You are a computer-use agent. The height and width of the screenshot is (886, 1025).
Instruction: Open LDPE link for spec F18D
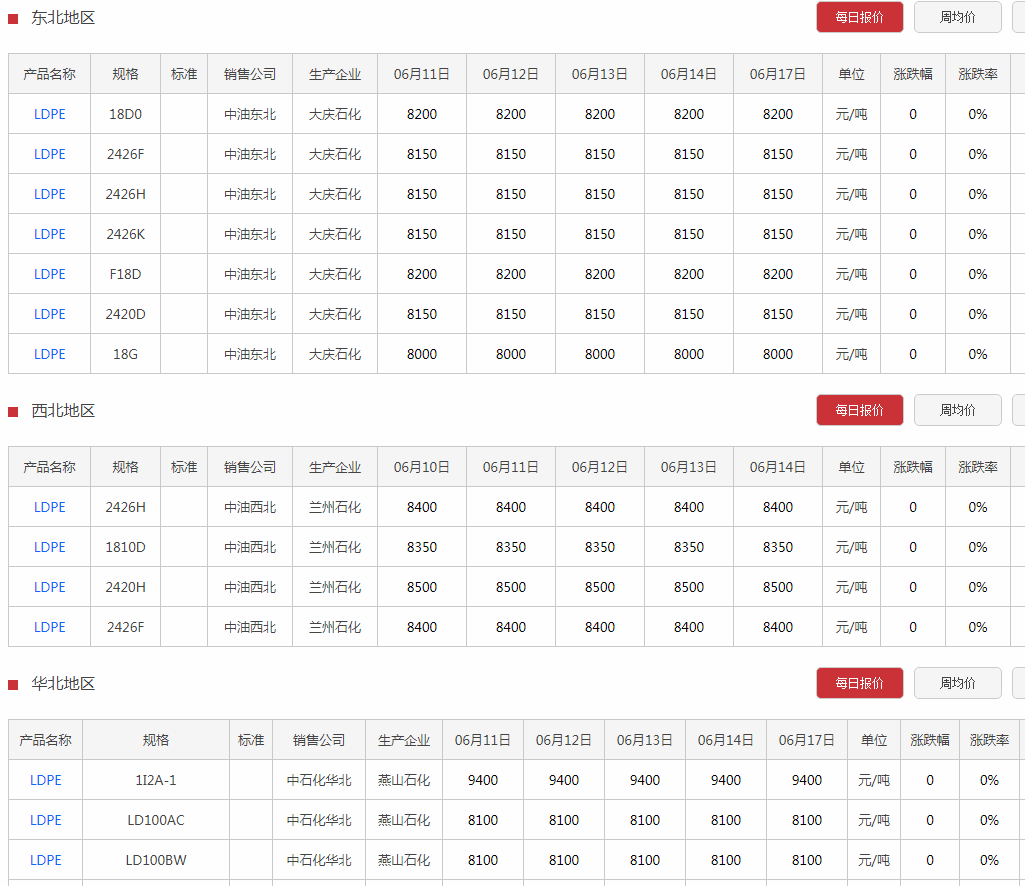pyautogui.click(x=50, y=274)
